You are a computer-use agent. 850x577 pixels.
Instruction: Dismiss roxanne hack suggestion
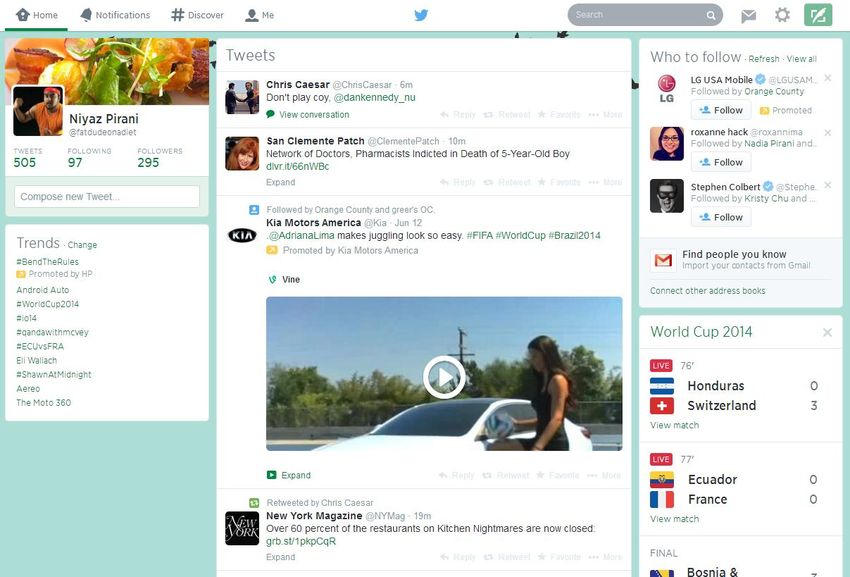(827, 132)
